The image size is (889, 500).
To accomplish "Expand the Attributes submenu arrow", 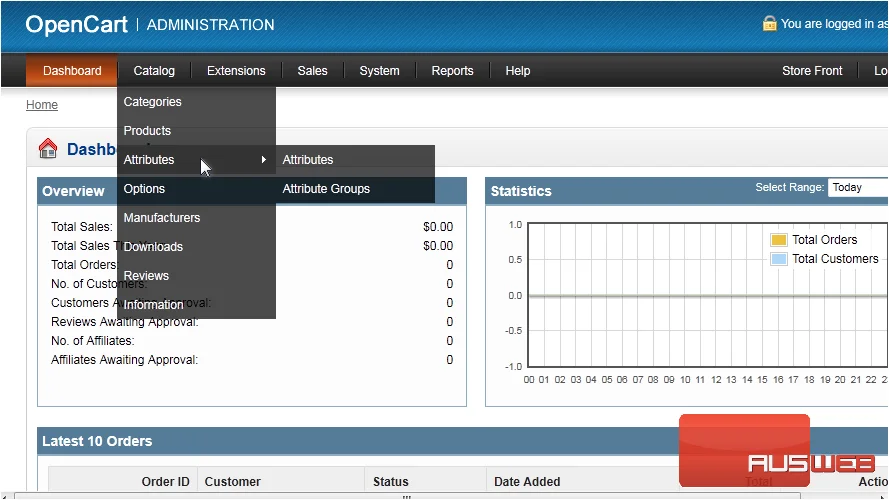I will pos(264,159).
